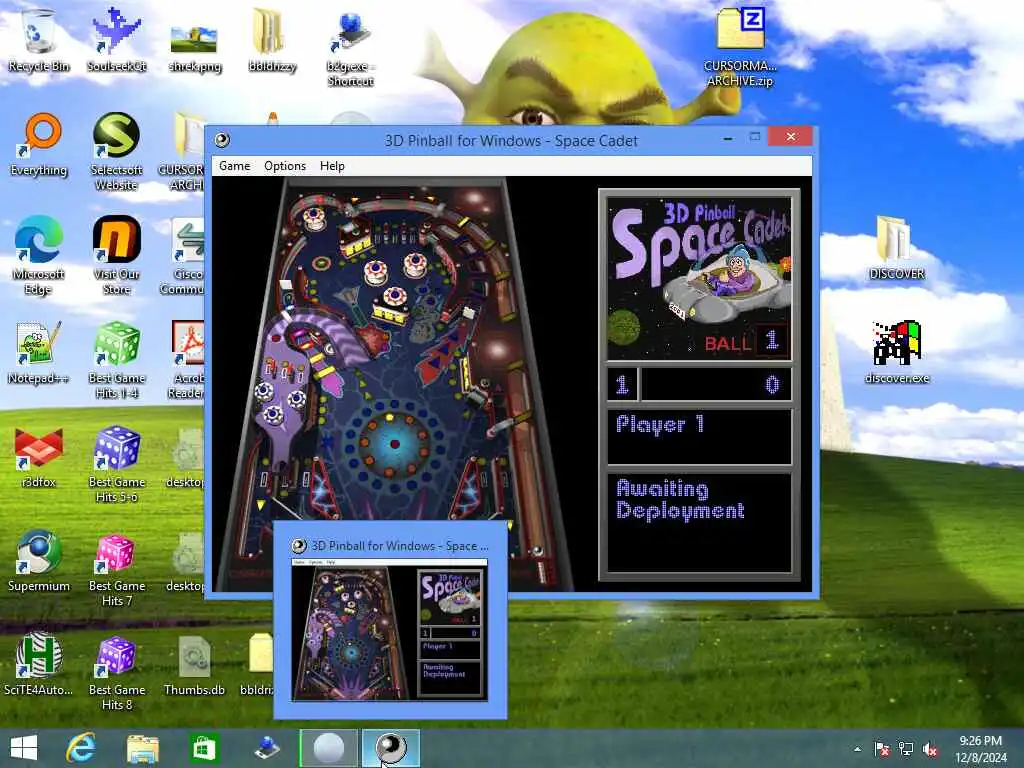The width and height of the screenshot is (1024, 768).
Task: Select the Notepad++ desktop shortcut
Action: coord(39,353)
